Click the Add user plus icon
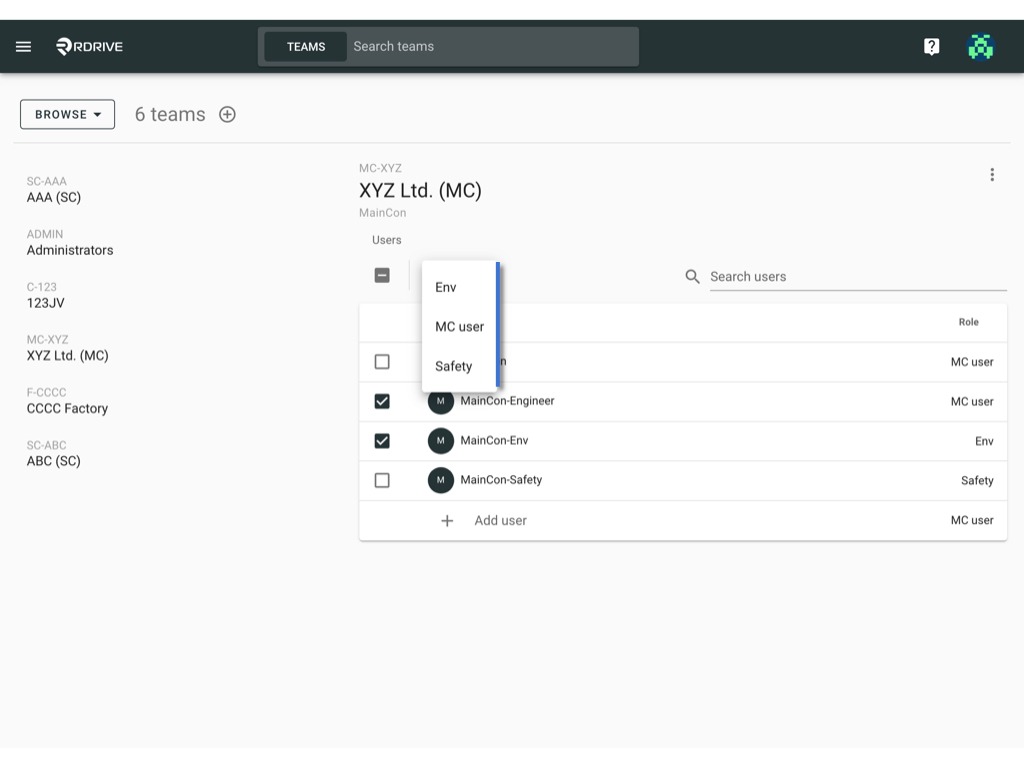The image size is (1024, 768). [x=447, y=520]
